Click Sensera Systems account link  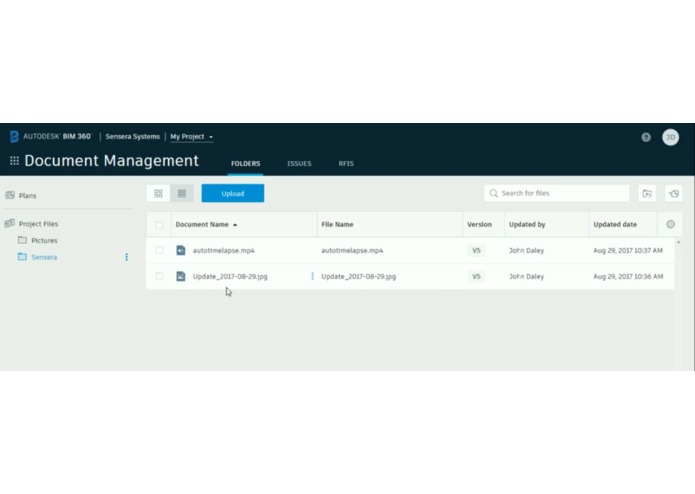[x=133, y=136]
